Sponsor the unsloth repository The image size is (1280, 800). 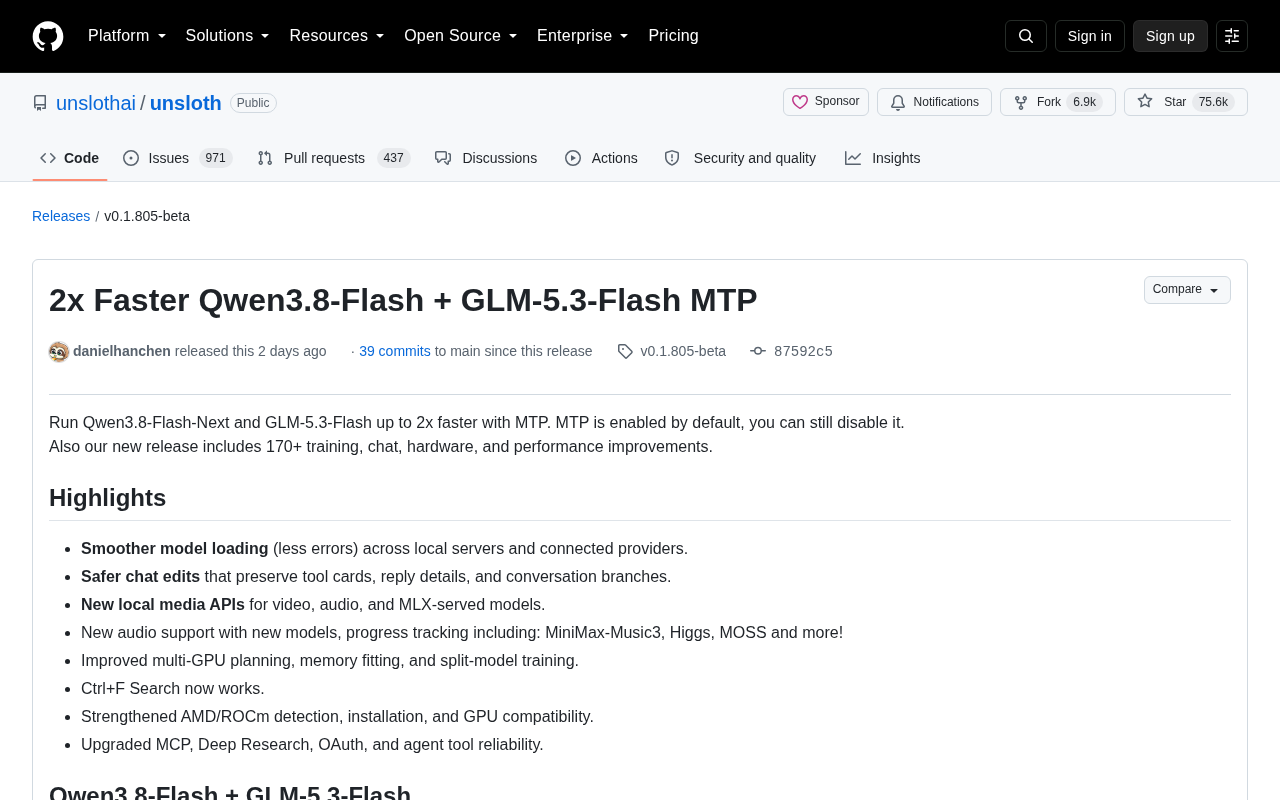point(826,102)
